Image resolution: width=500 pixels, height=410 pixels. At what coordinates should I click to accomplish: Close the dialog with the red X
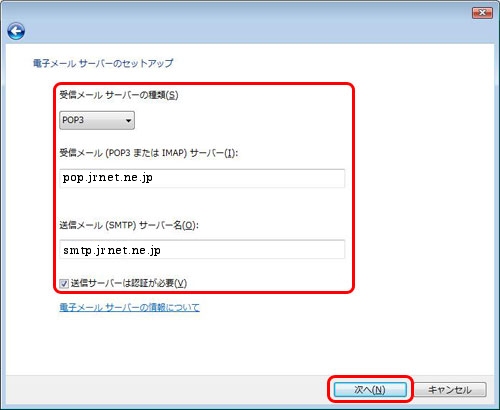(x=482, y=13)
